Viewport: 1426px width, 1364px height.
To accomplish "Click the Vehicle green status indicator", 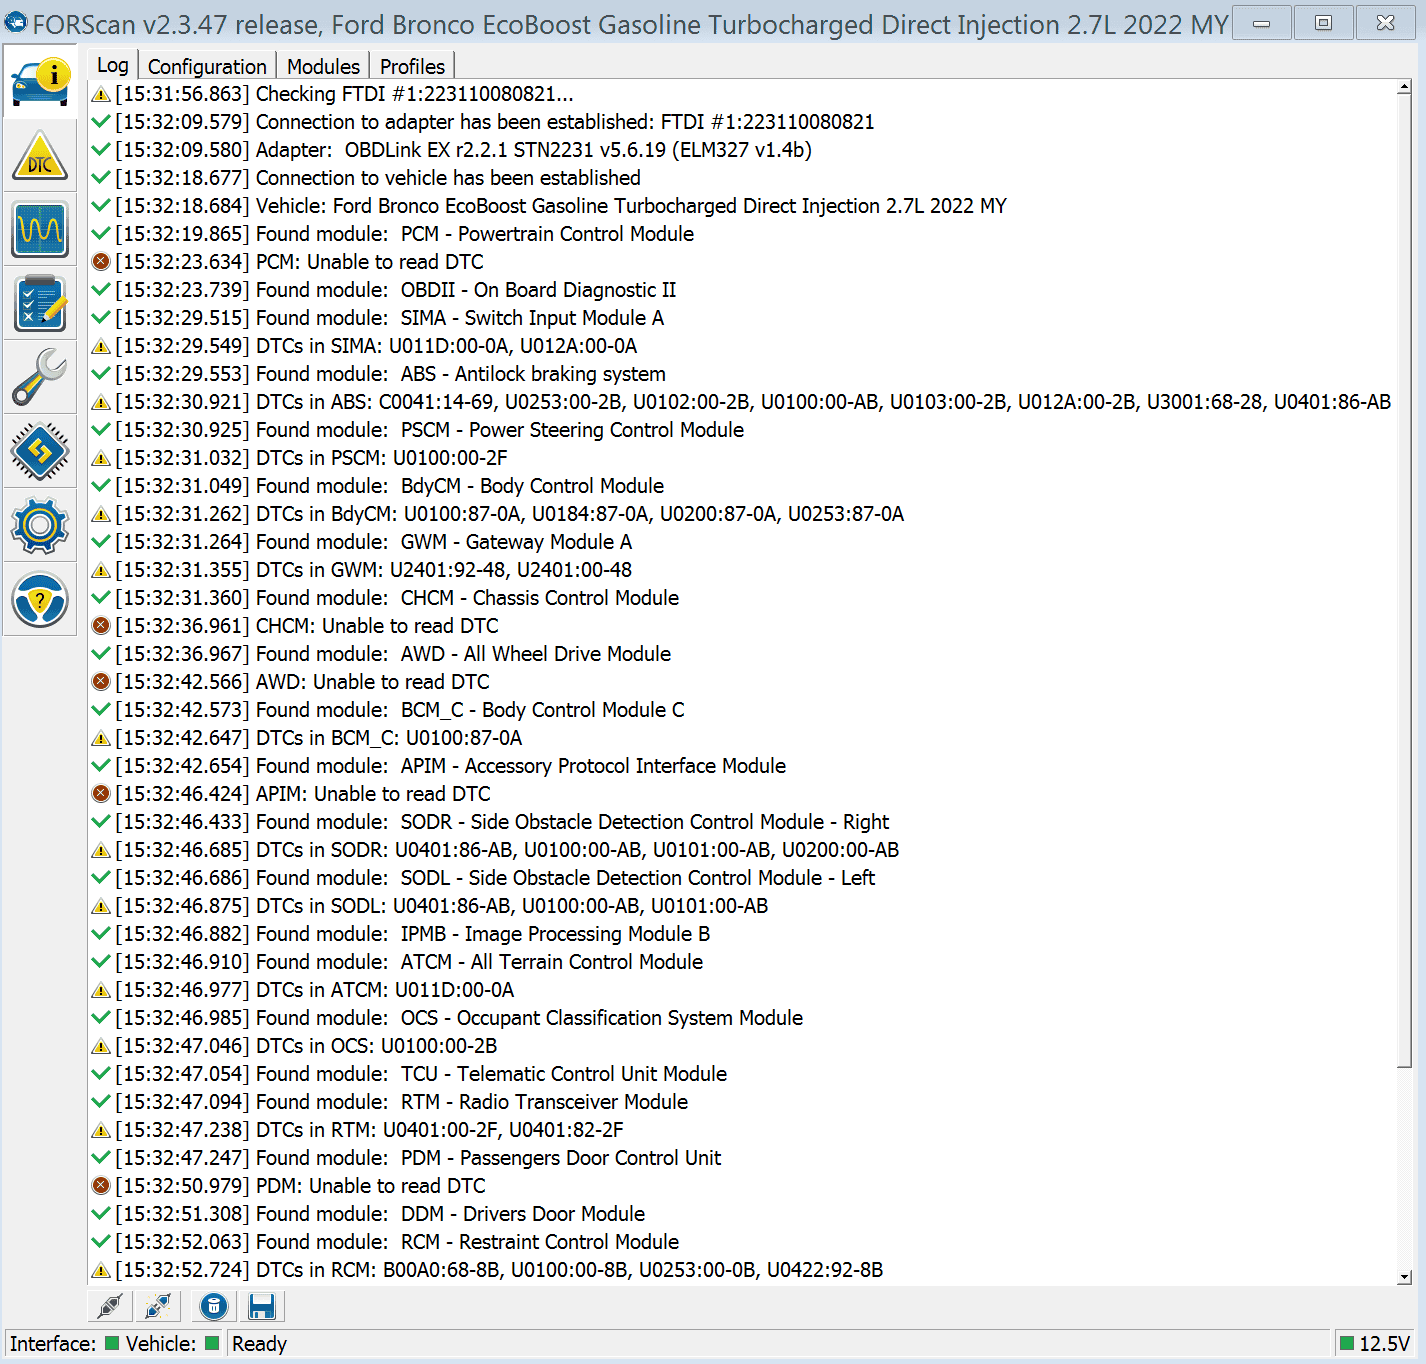I will coord(212,1343).
